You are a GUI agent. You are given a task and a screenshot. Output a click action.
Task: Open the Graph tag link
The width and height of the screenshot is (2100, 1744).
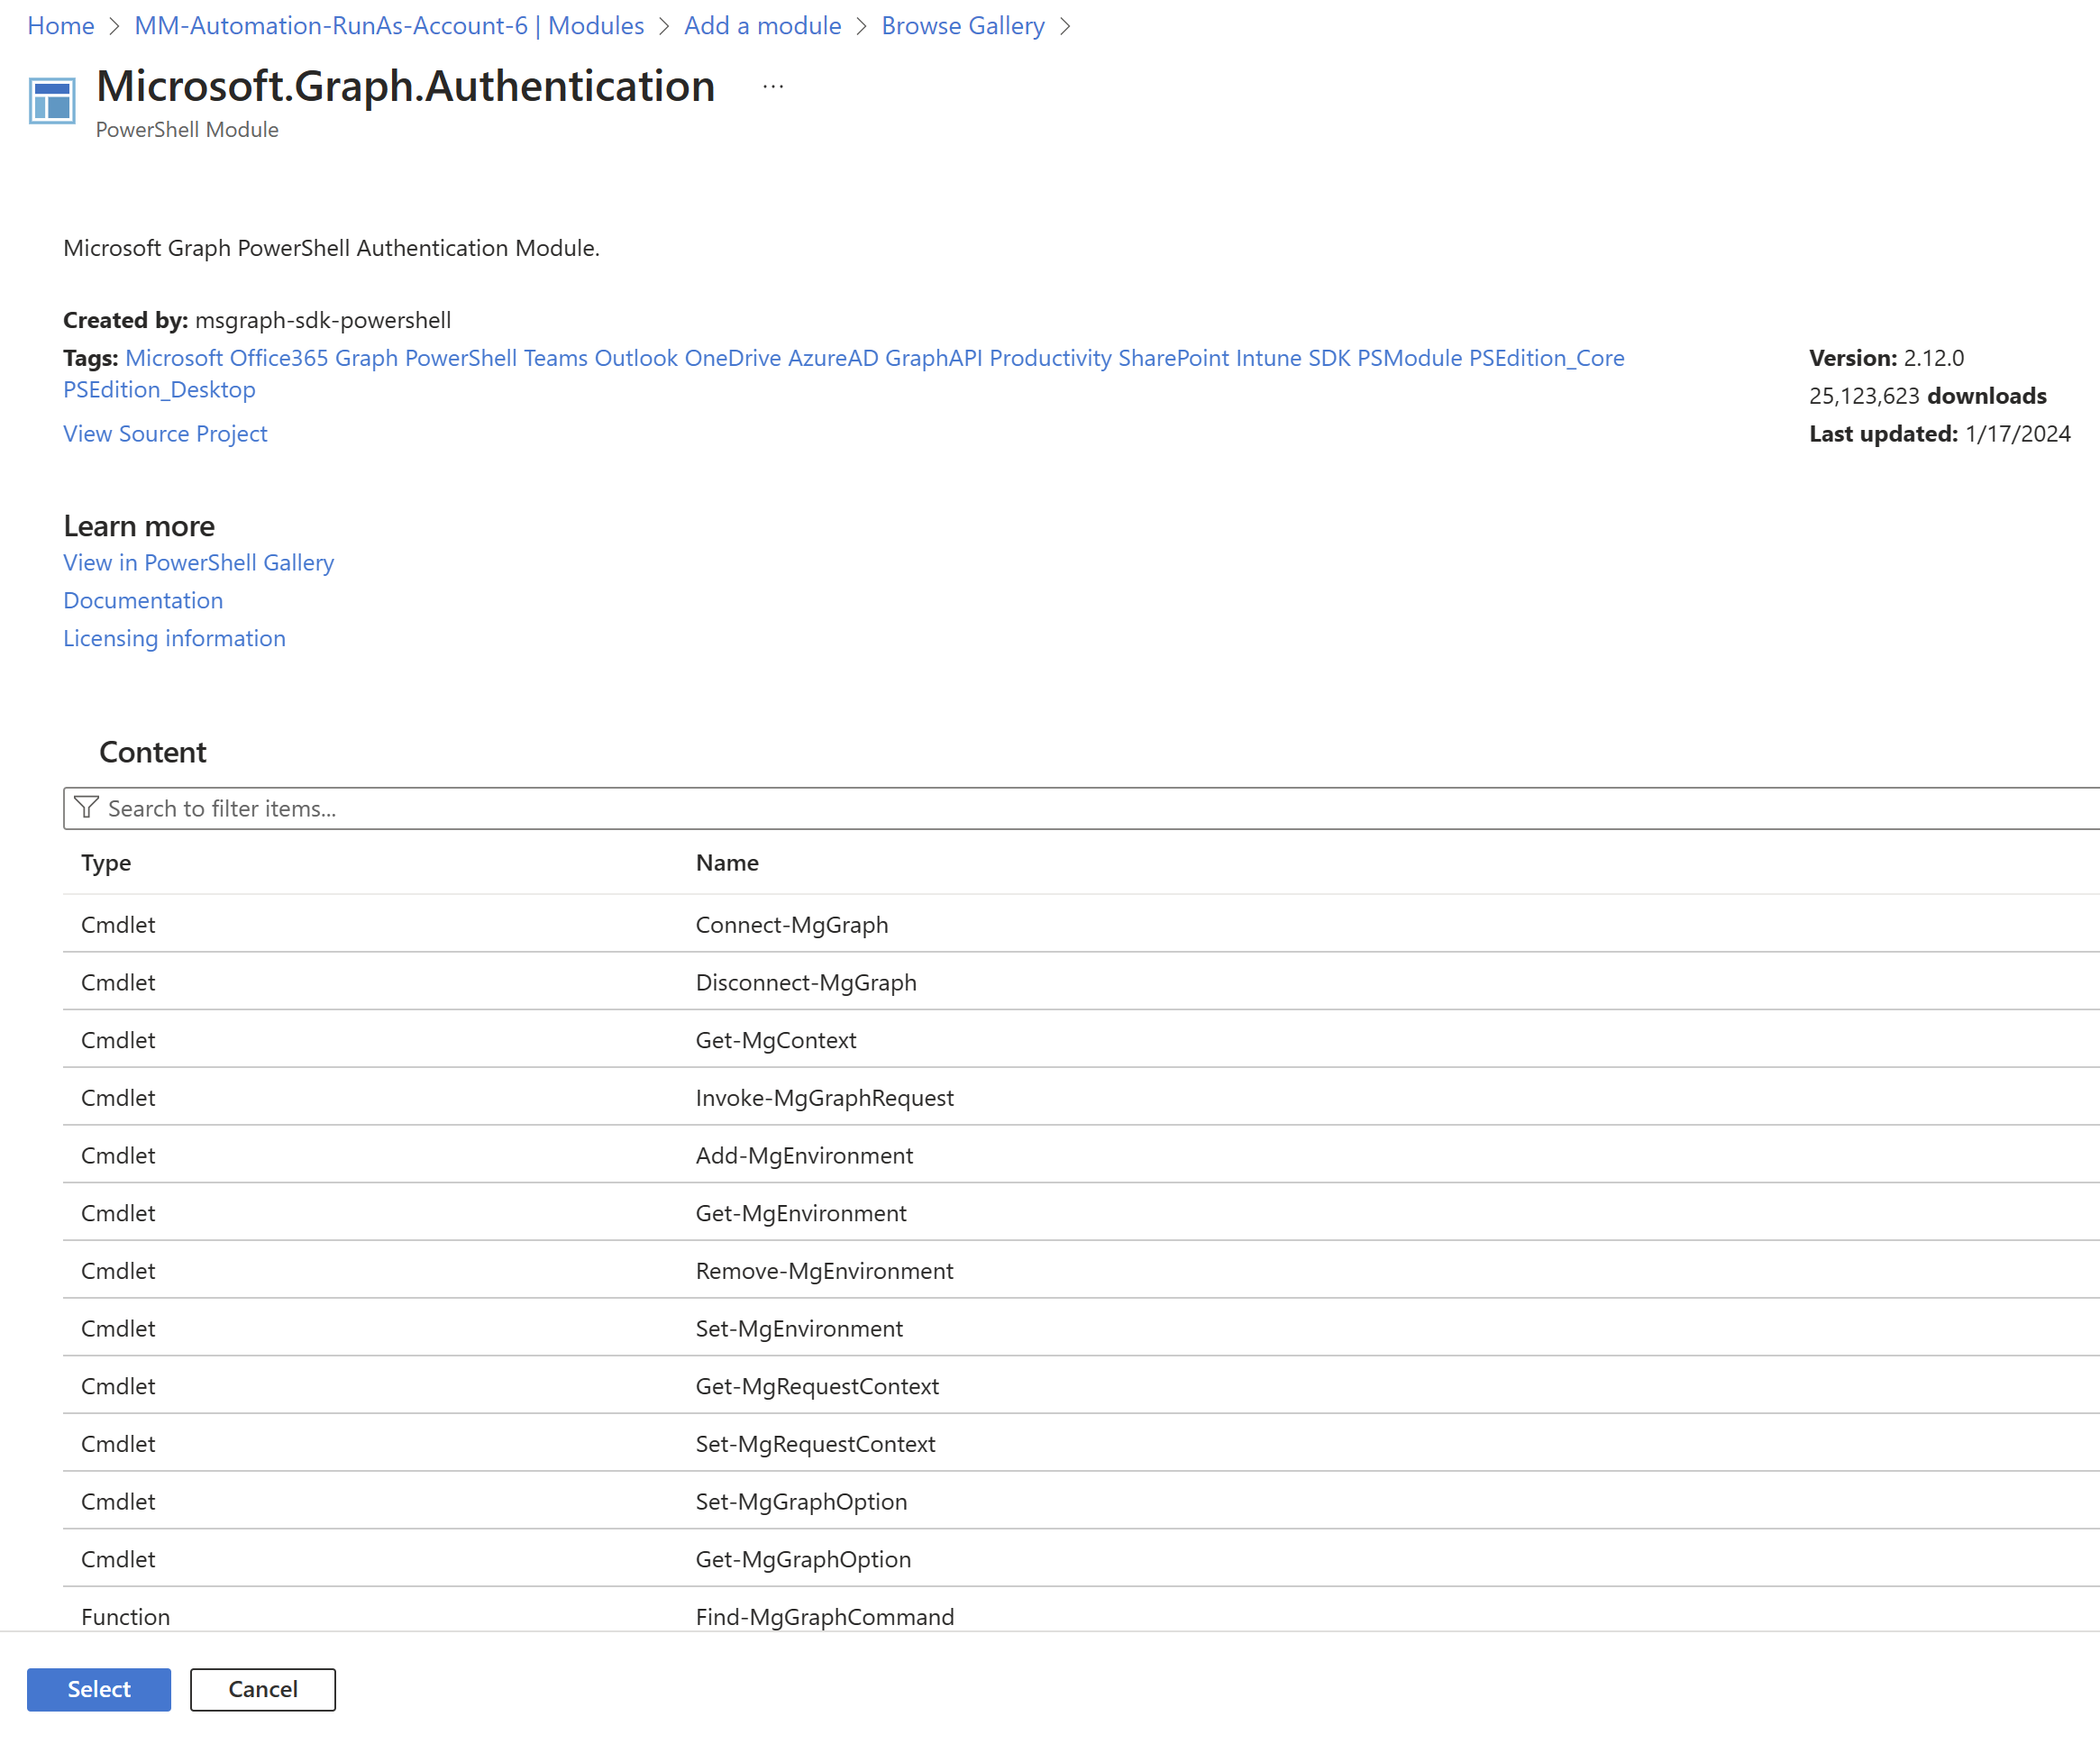tap(366, 357)
